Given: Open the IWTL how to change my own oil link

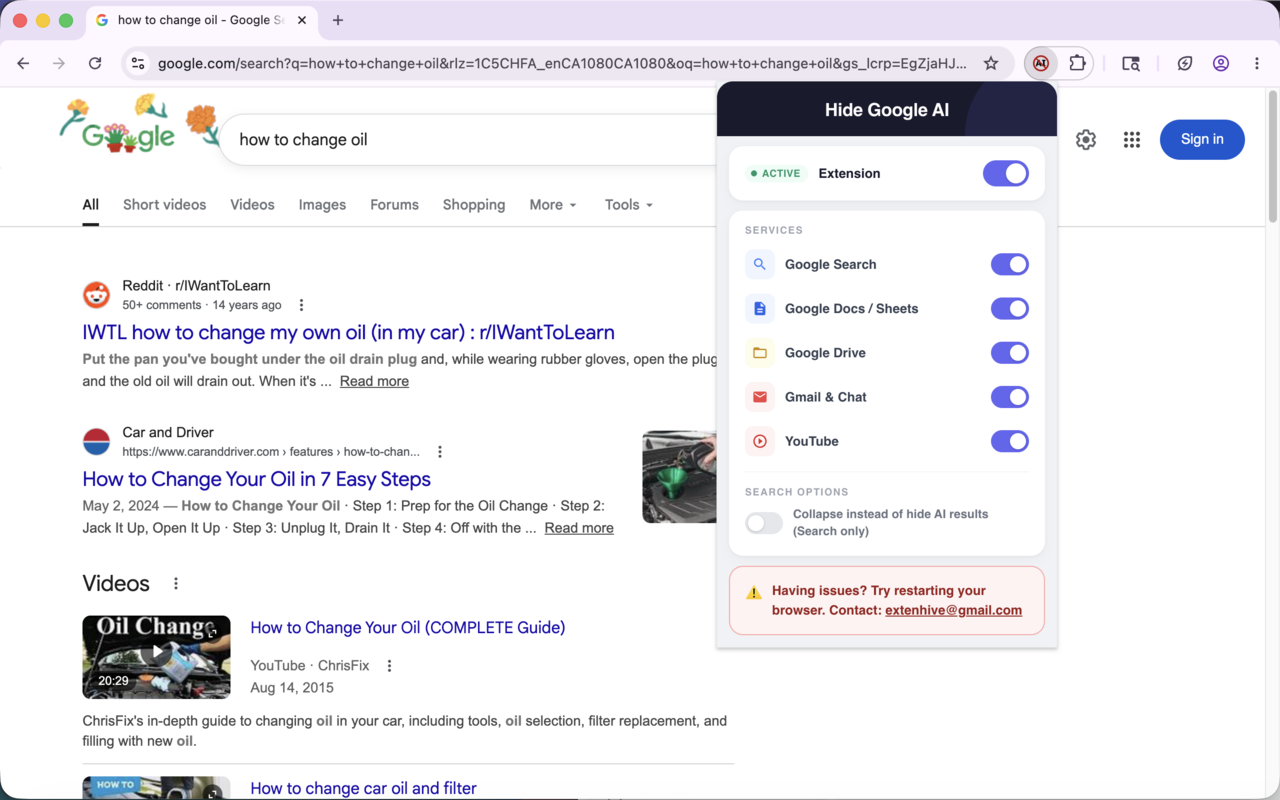Looking at the screenshot, I should click(x=348, y=333).
